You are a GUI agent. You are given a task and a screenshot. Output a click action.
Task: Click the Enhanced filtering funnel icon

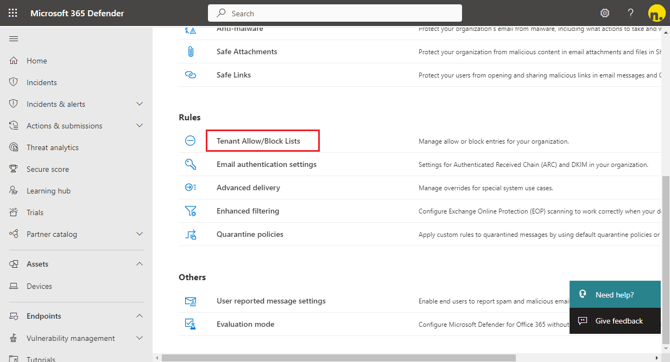tap(191, 211)
